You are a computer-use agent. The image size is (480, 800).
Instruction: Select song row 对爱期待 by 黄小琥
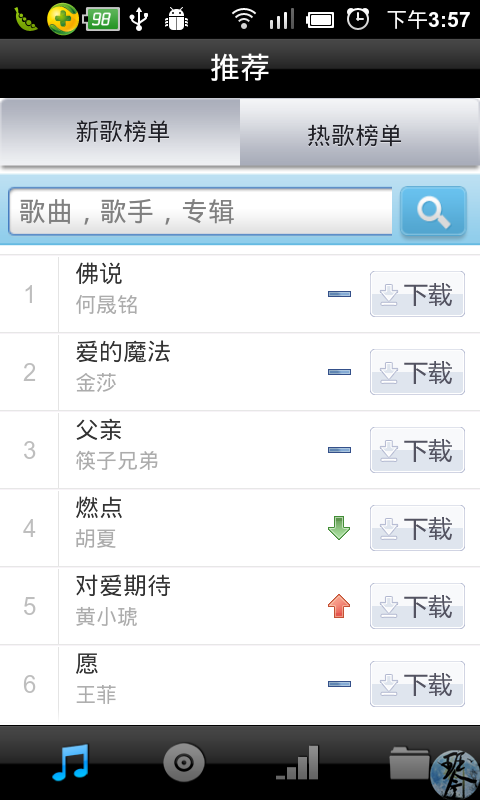coord(240,606)
